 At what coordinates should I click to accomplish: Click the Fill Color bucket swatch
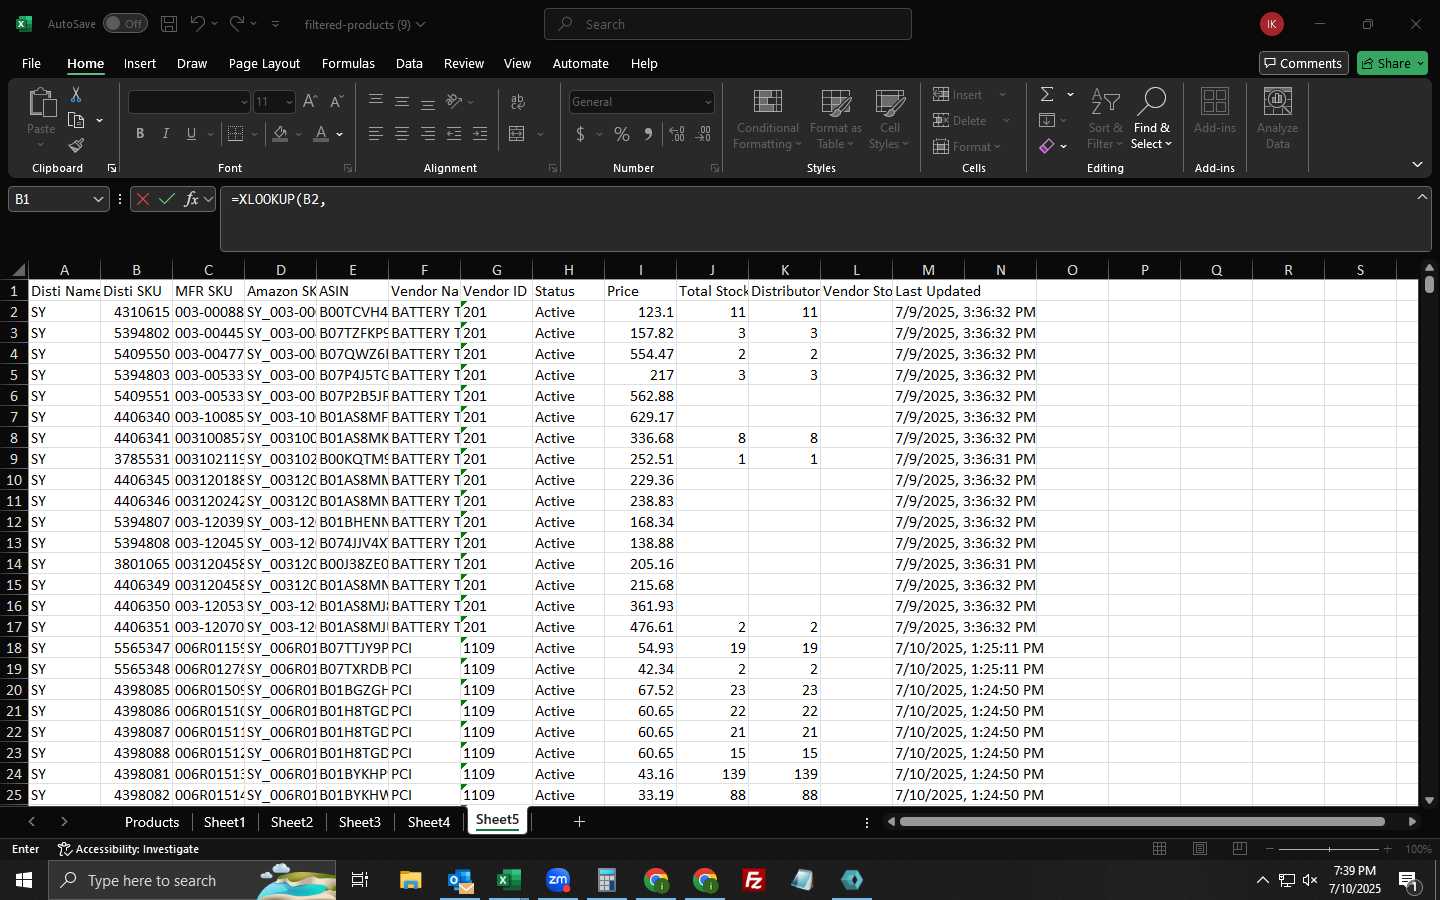(280, 134)
